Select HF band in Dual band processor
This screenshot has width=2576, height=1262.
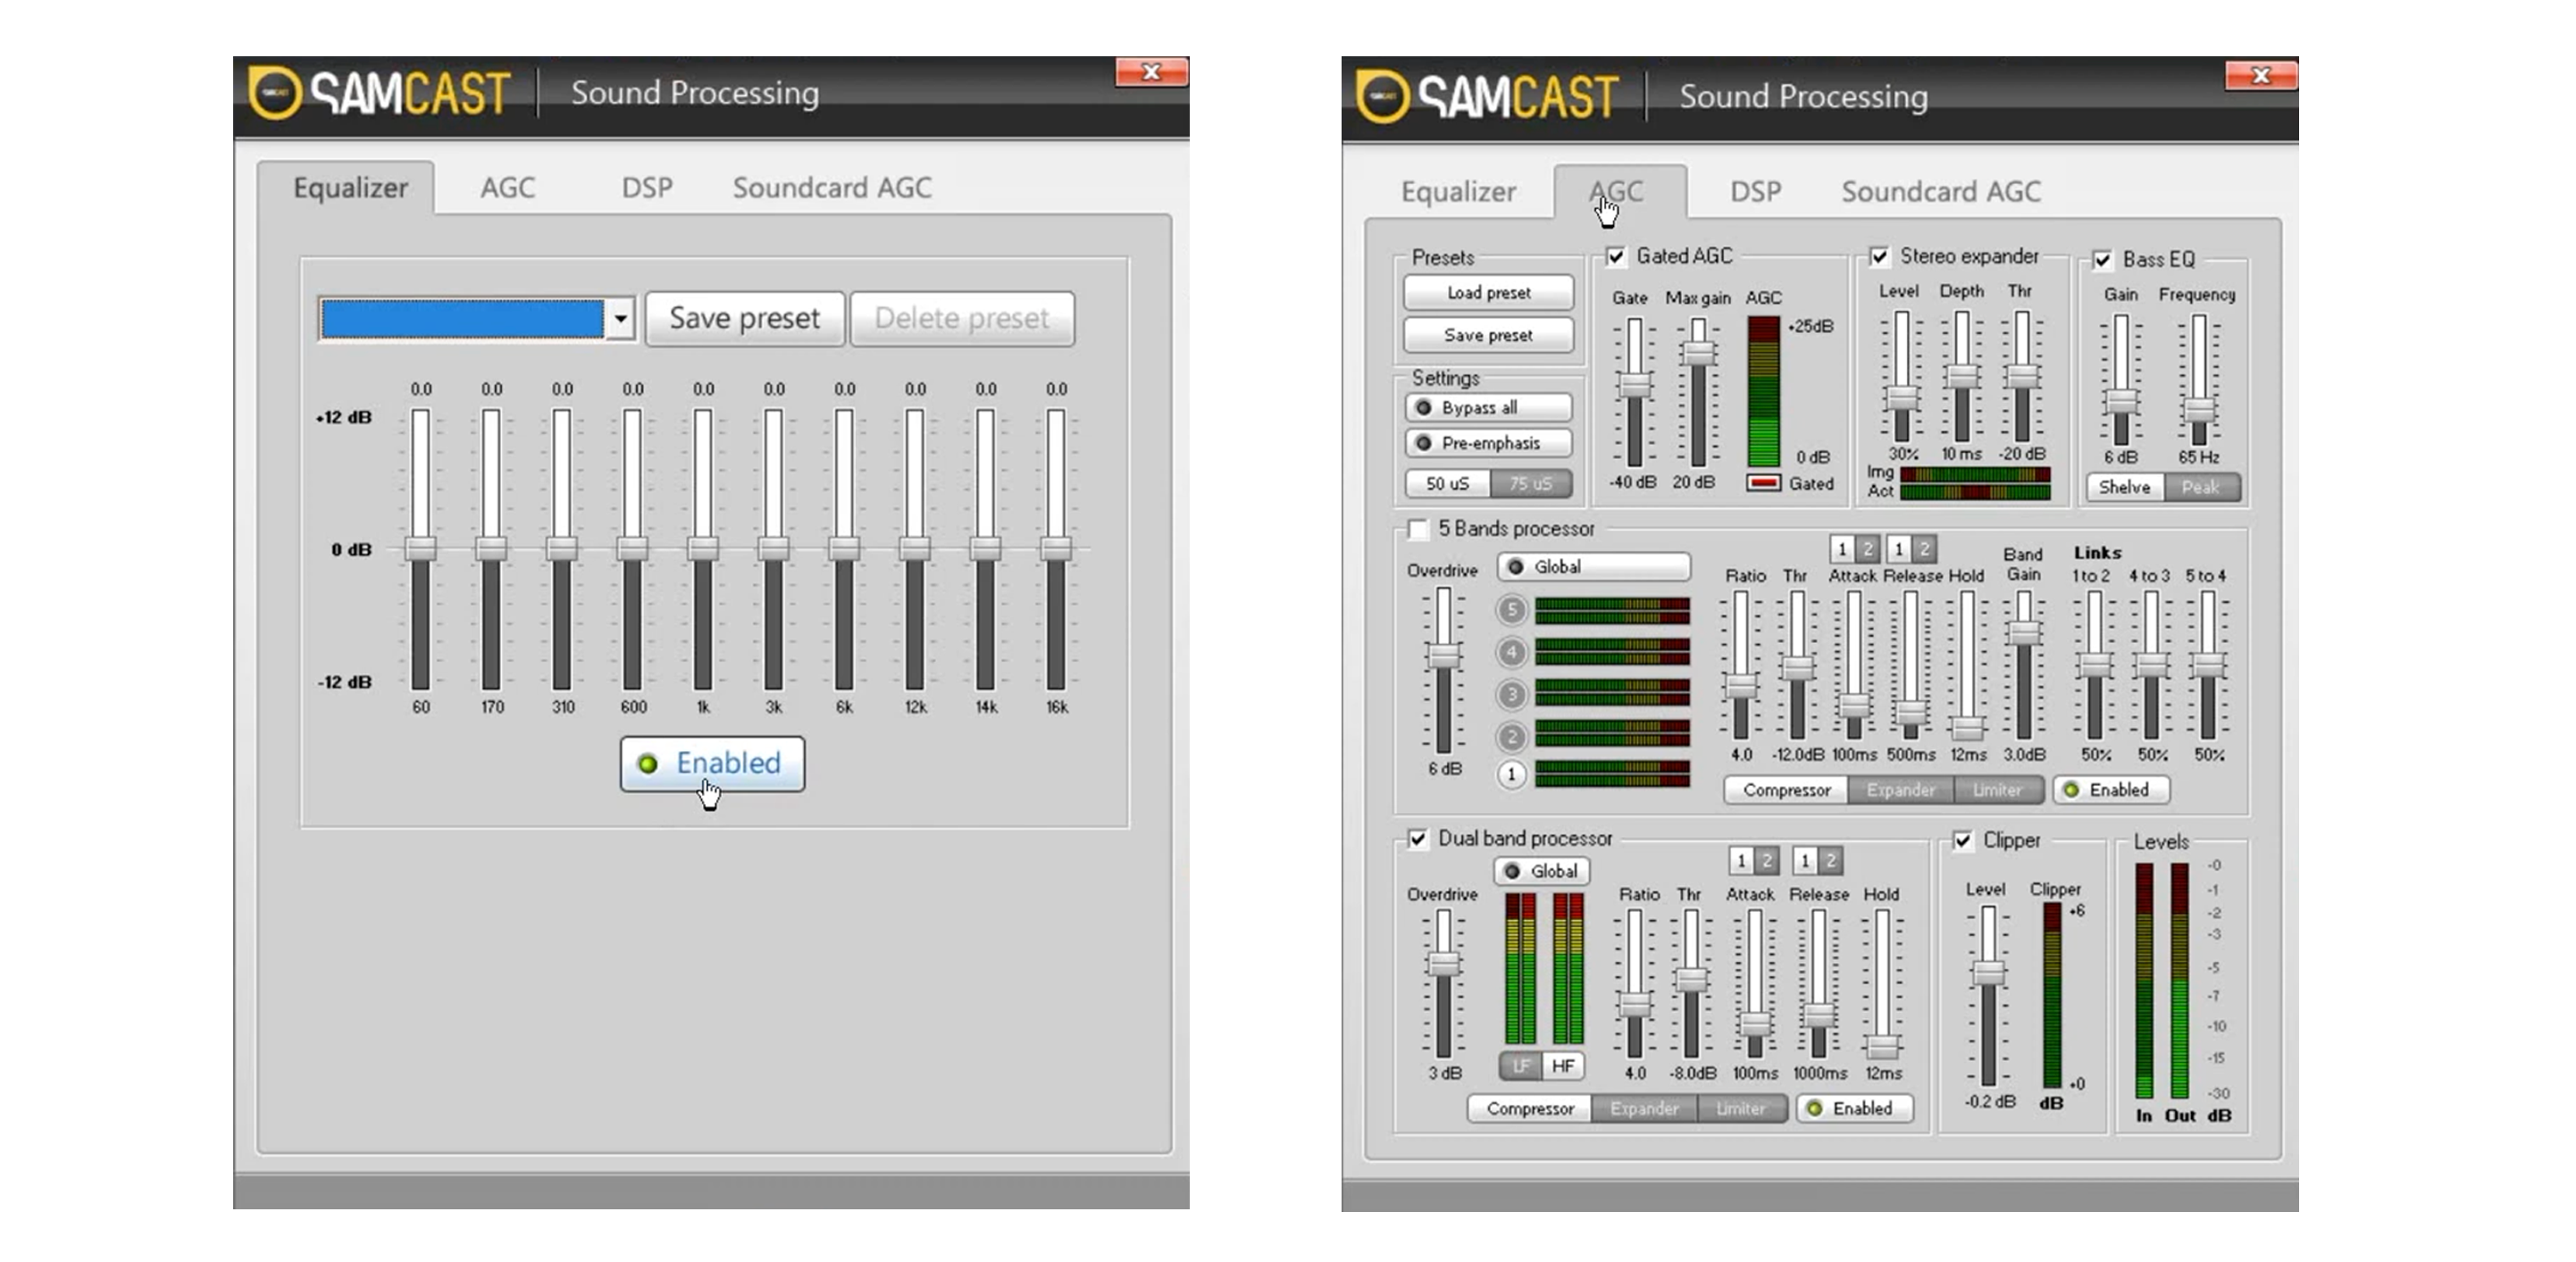(x=1563, y=1066)
